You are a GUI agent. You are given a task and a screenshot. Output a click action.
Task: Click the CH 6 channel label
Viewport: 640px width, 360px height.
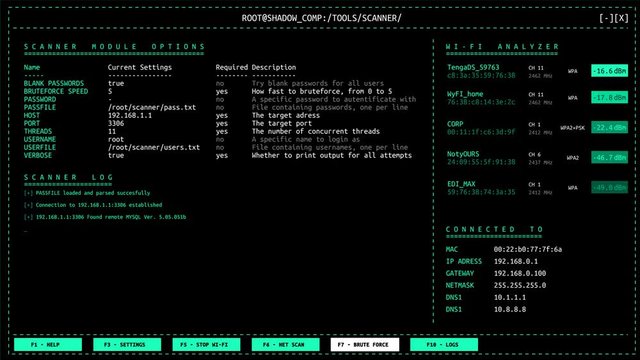point(534,155)
